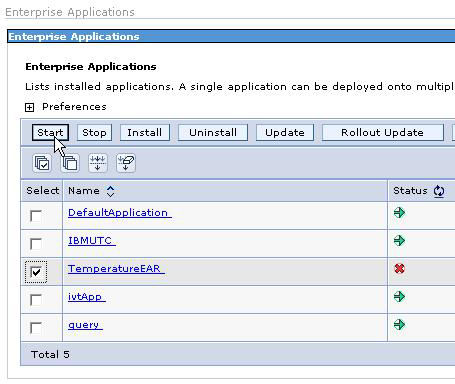The height and width of the screenshot is (384, 455).
Task: Refresh the Status column icon
Action: pyautogui.click(x=439, y=191)
